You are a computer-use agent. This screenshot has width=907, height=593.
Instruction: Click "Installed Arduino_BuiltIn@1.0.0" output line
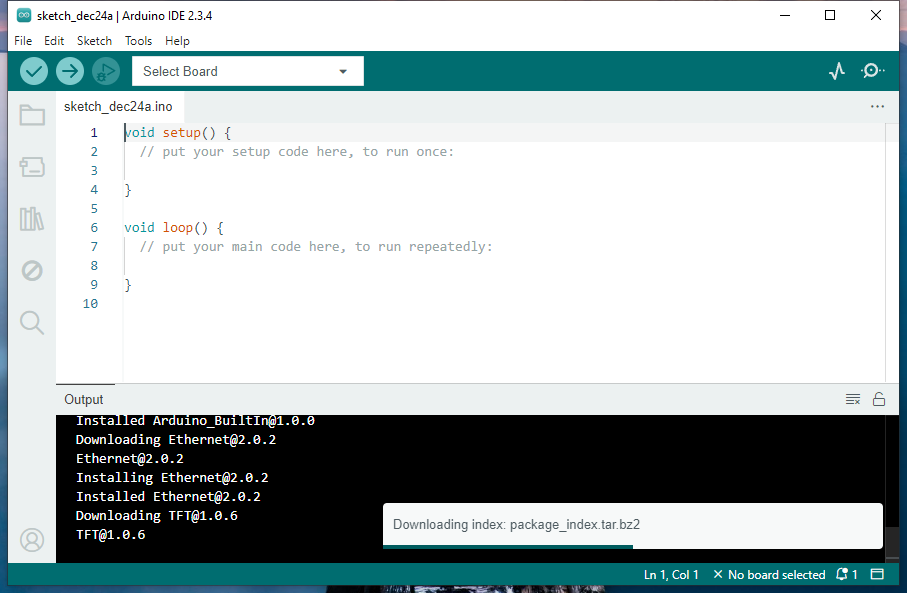click(195, 421)
